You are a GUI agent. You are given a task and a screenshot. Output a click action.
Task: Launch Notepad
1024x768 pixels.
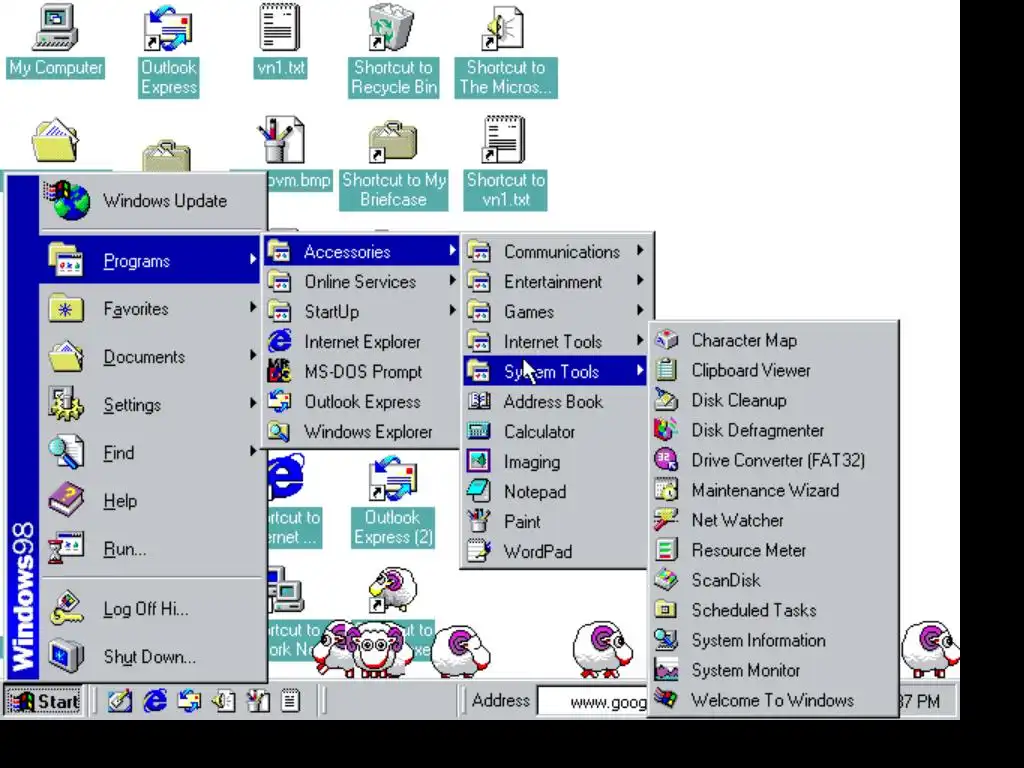tap(555, 492)
